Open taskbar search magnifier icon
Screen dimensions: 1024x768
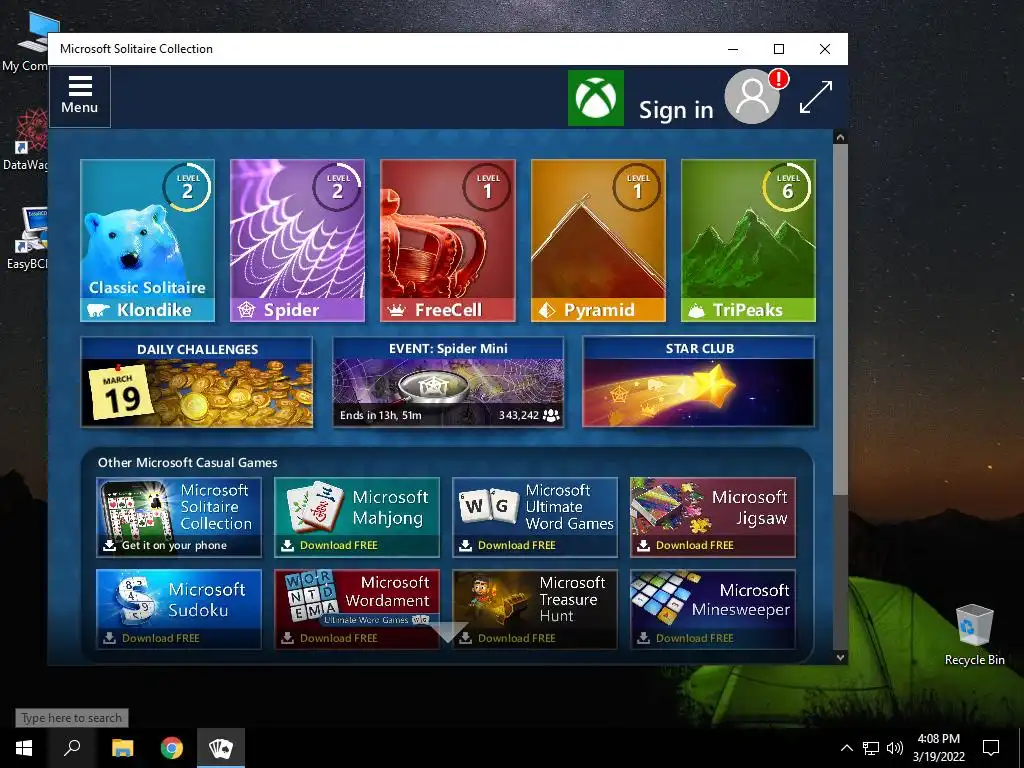pos(72,748)
